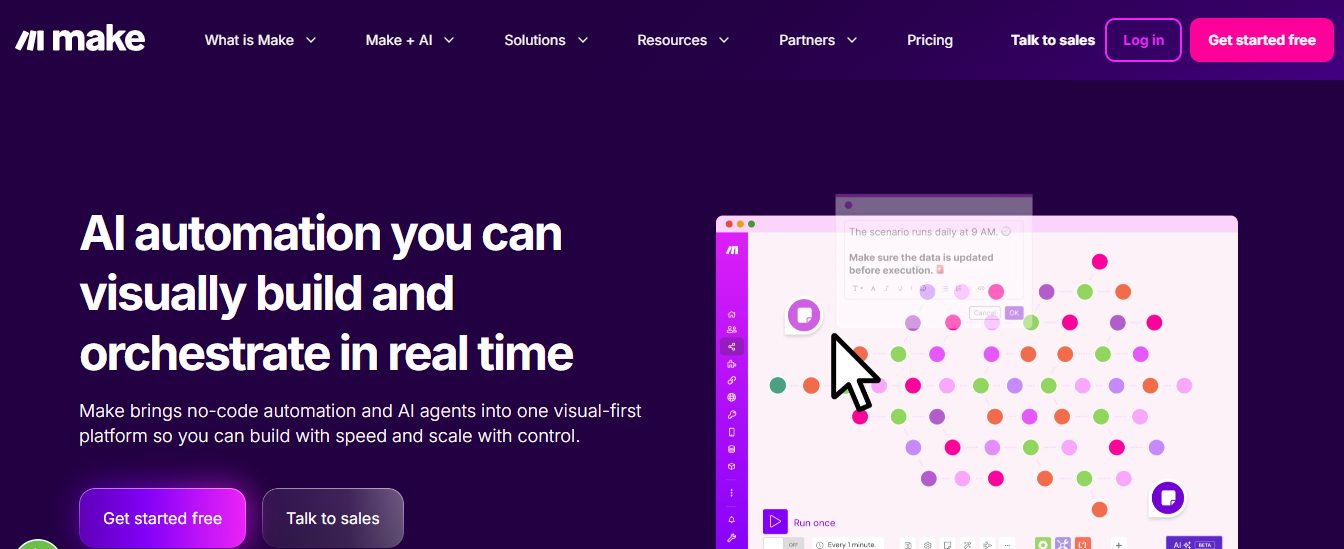The image size is (1344, 549).
Task: Click the Talk to sales button below the headline
Action: tap(333, 518)
